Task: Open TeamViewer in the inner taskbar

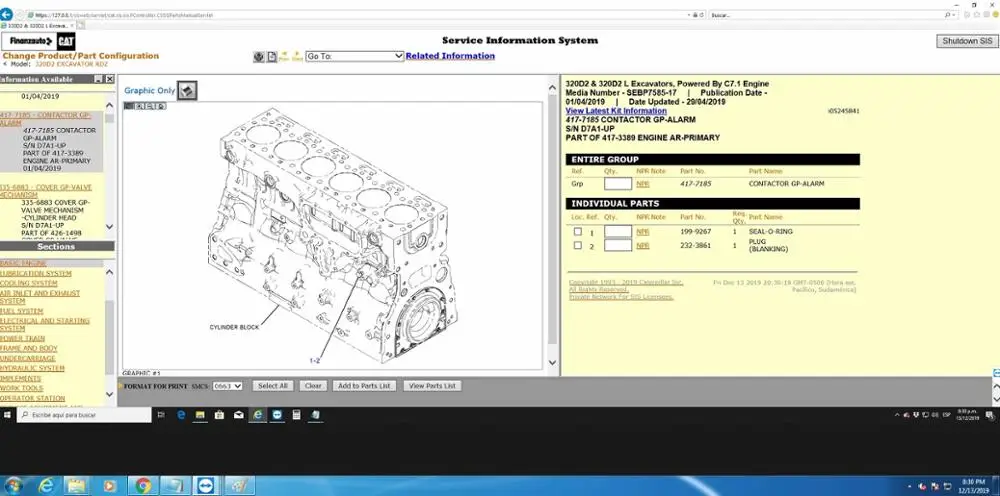Action: coord(277,415)
